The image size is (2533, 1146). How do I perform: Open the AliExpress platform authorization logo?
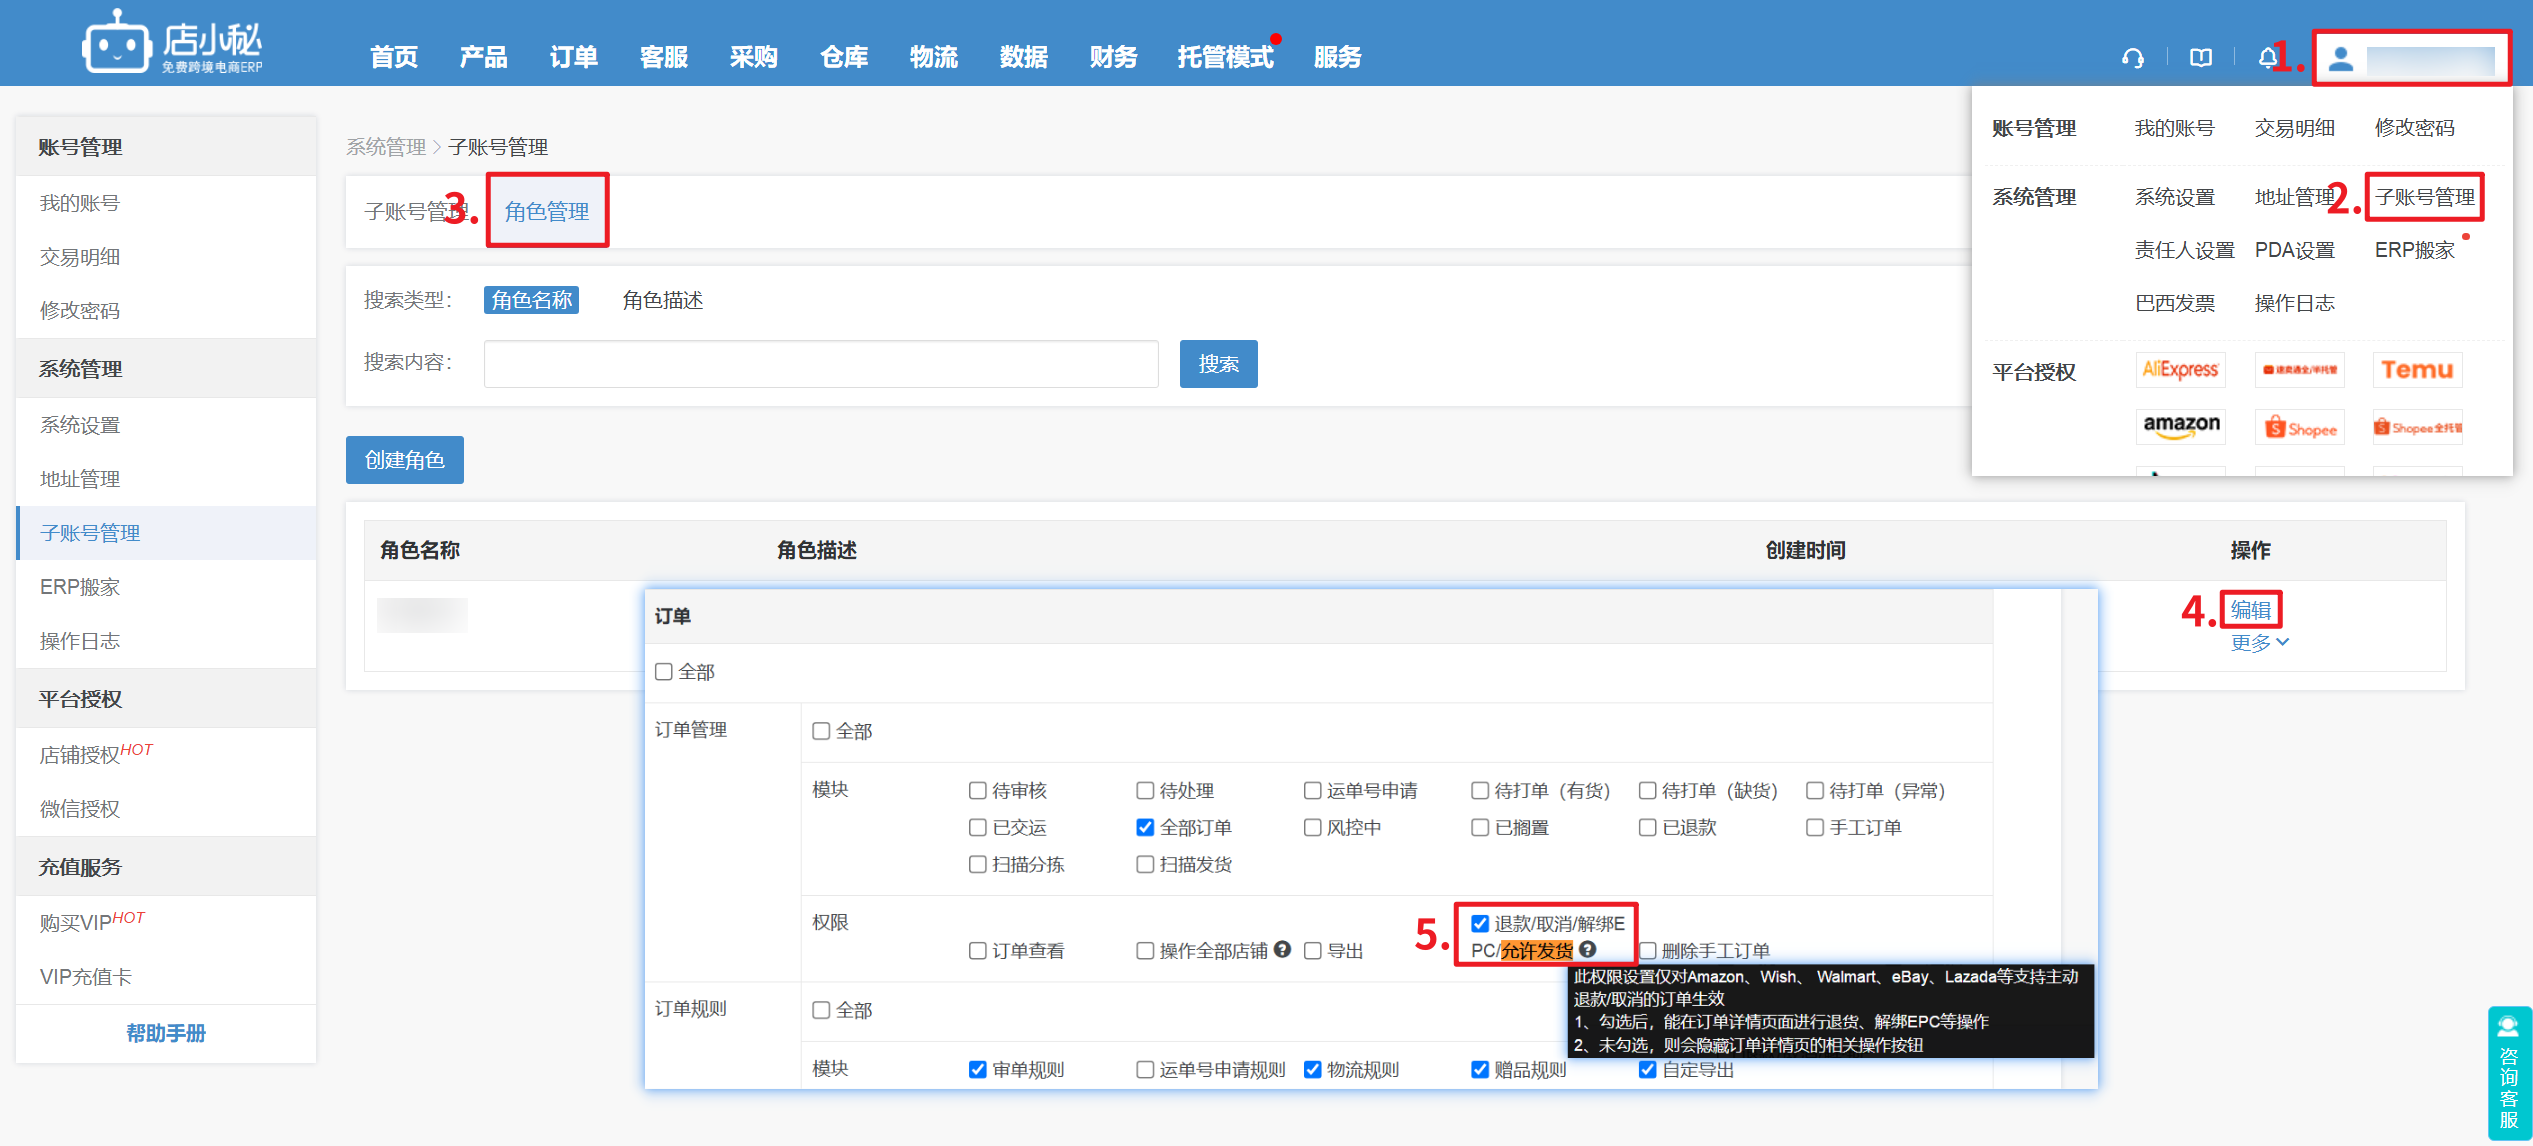(x=2180, y=370)
